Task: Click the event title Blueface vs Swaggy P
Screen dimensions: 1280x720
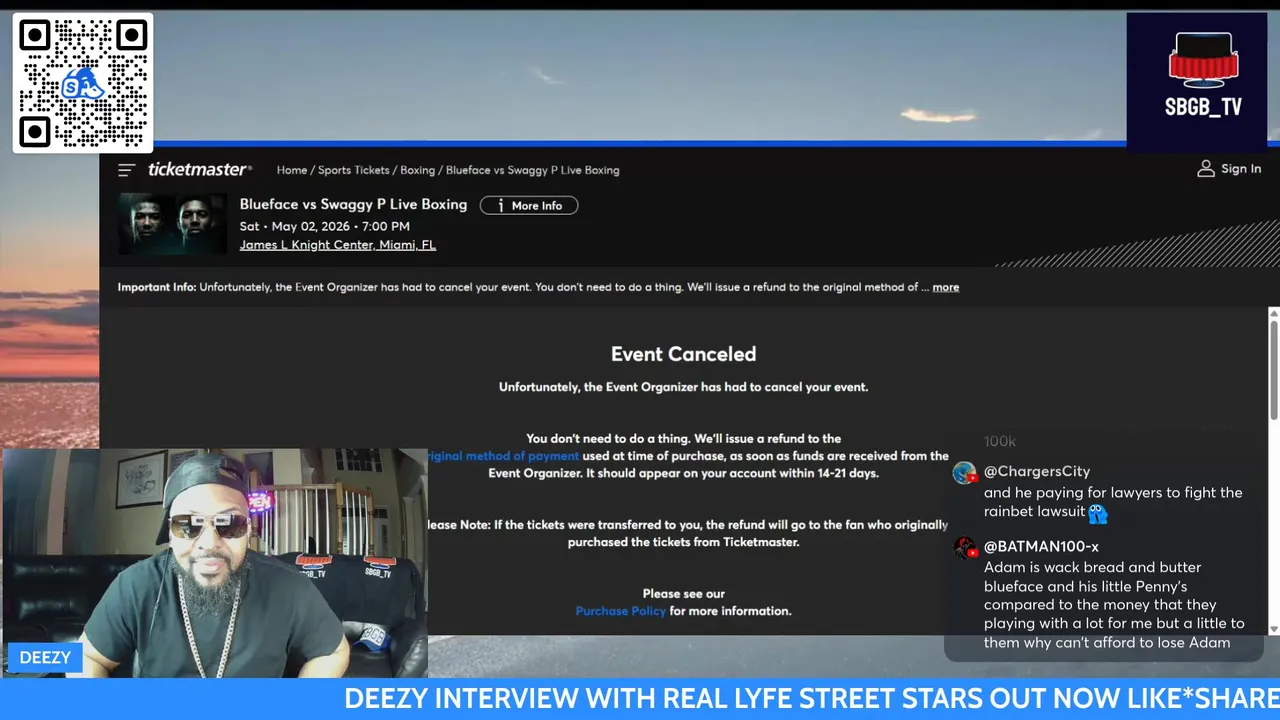Action: pyautogui.click(x=353, y=204)
